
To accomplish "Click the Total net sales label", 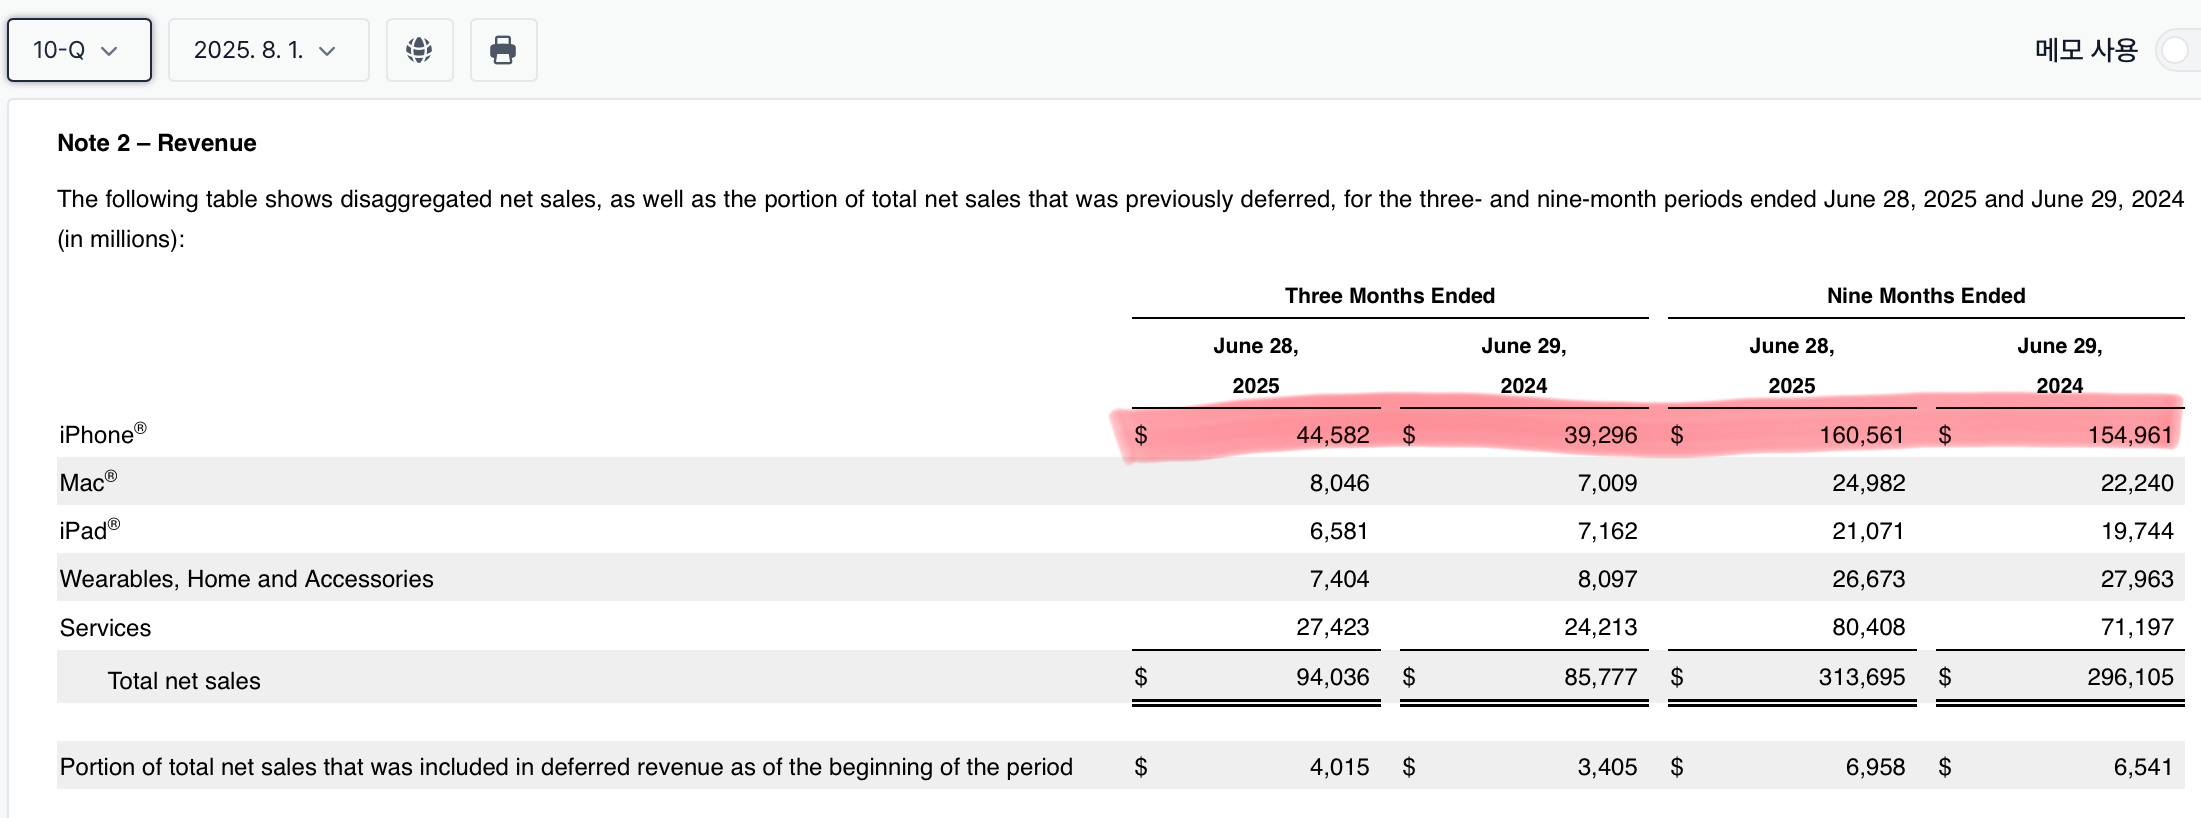I will click(x=184, y=681).
